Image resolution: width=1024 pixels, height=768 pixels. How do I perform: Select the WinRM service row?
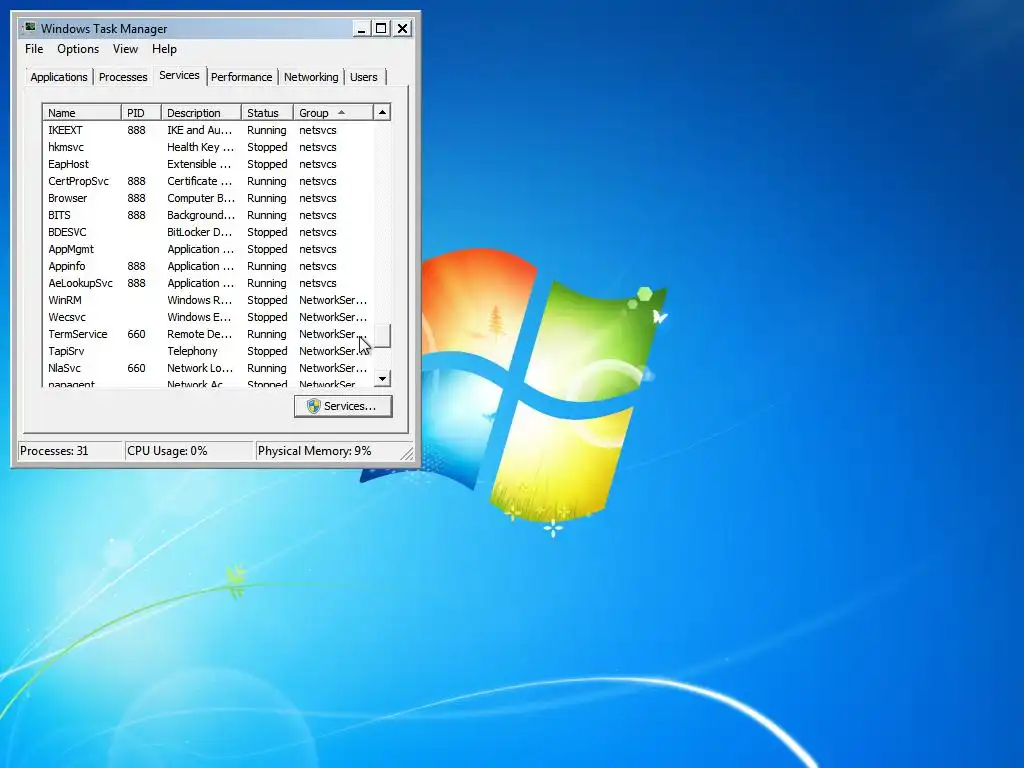click(x=208, y=300)
